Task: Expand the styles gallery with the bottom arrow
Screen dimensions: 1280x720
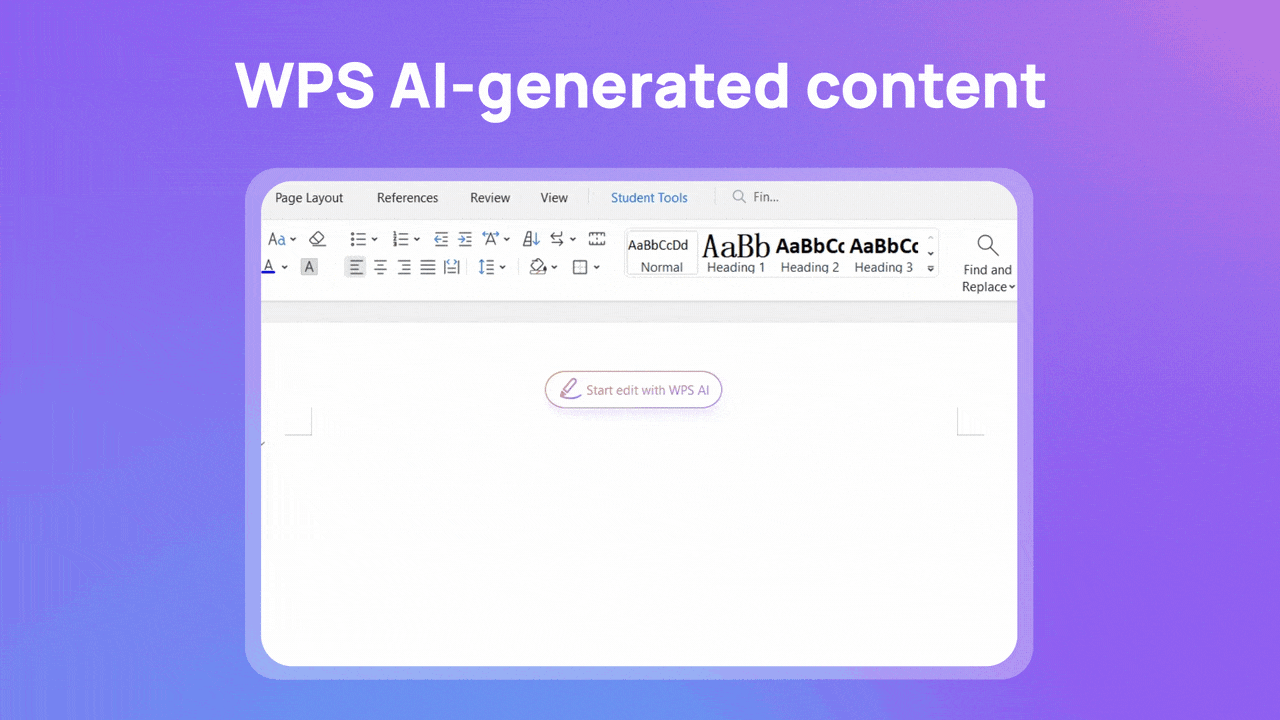Action: [931, 268]
